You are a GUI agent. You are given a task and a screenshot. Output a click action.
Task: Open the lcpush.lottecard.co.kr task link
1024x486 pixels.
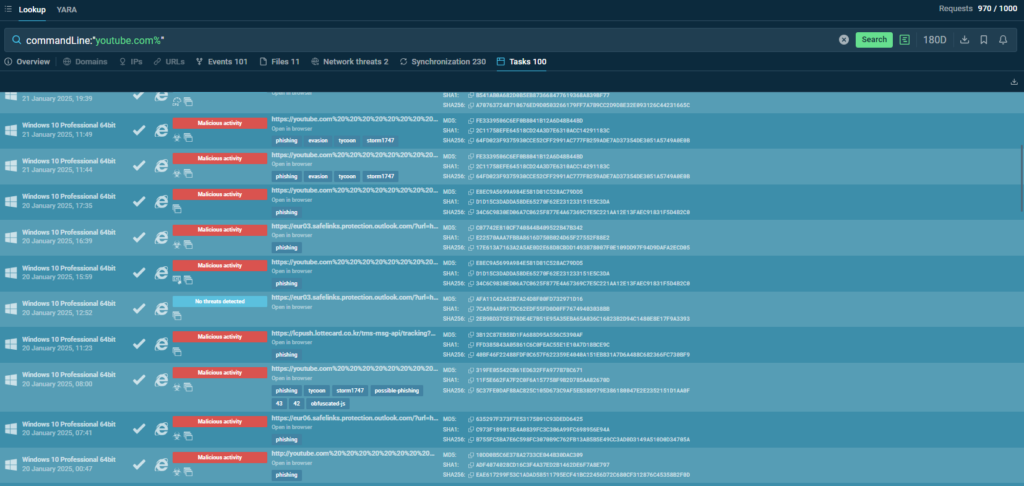pos(351,332)
